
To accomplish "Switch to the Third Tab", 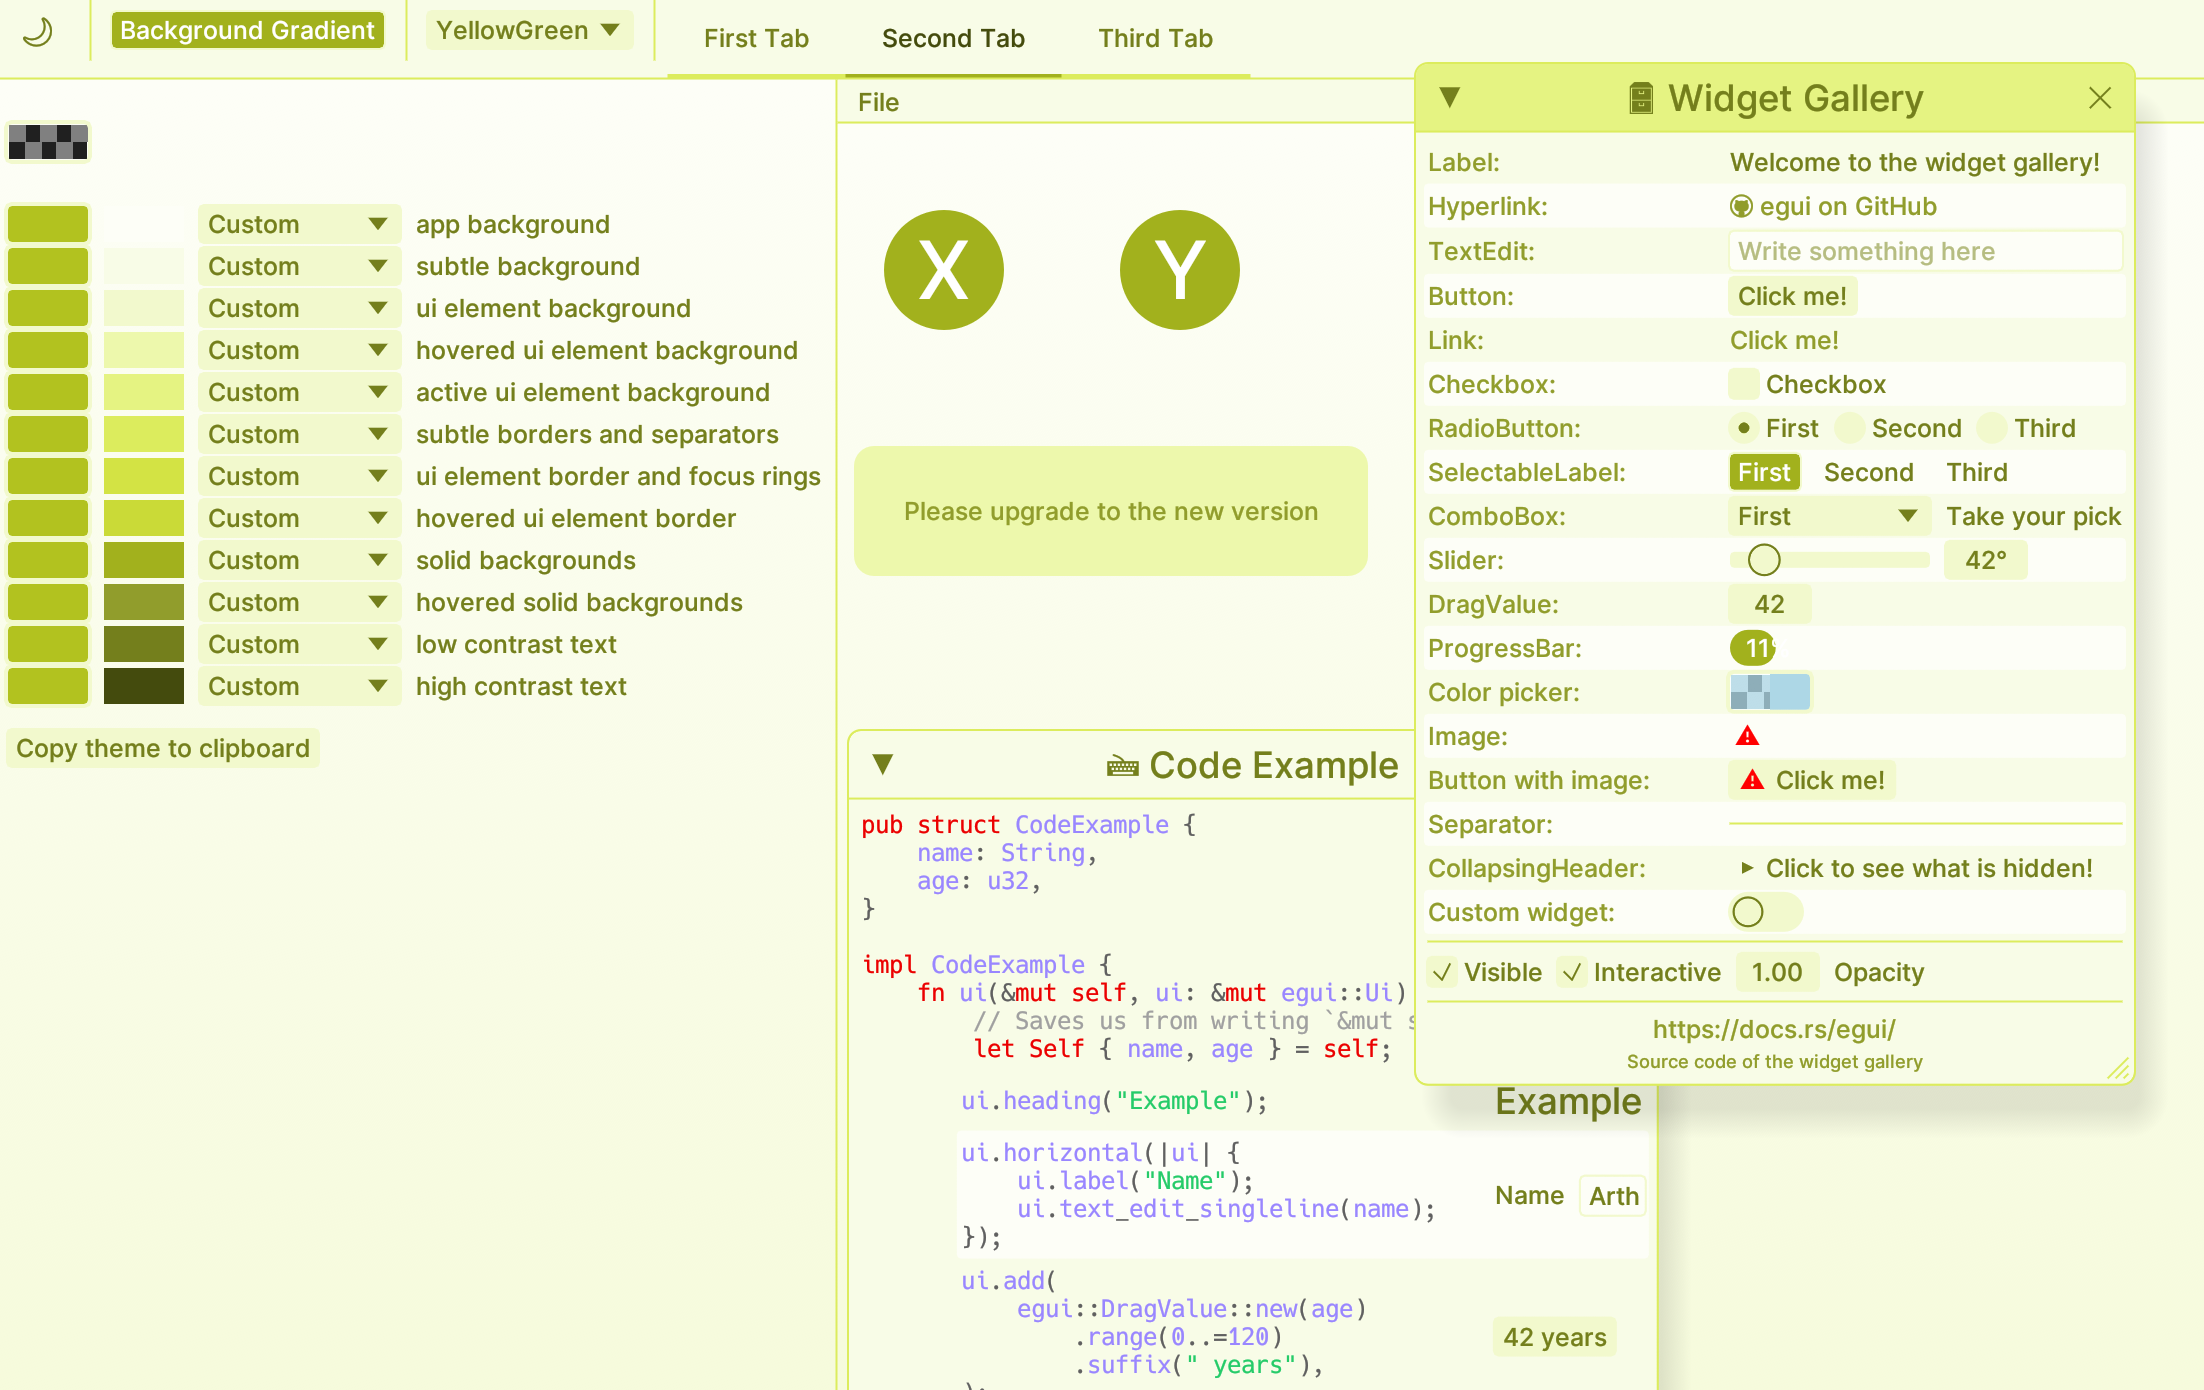I will point(1155,39).
